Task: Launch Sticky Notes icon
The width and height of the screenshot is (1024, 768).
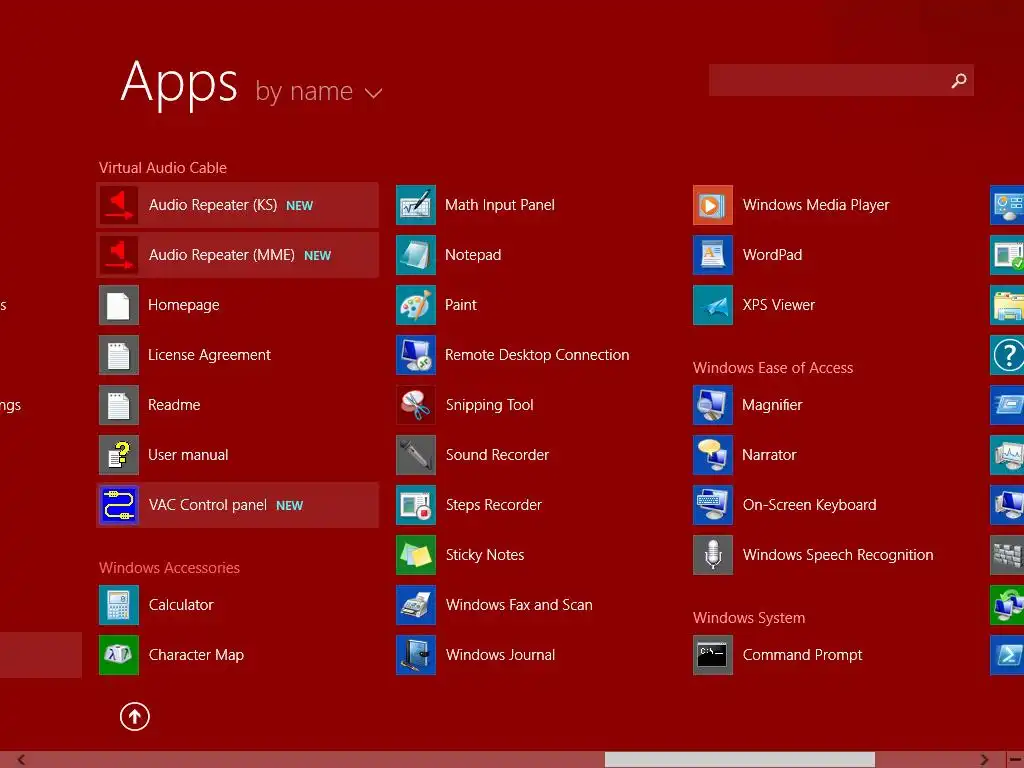Action: click(416, 554)
